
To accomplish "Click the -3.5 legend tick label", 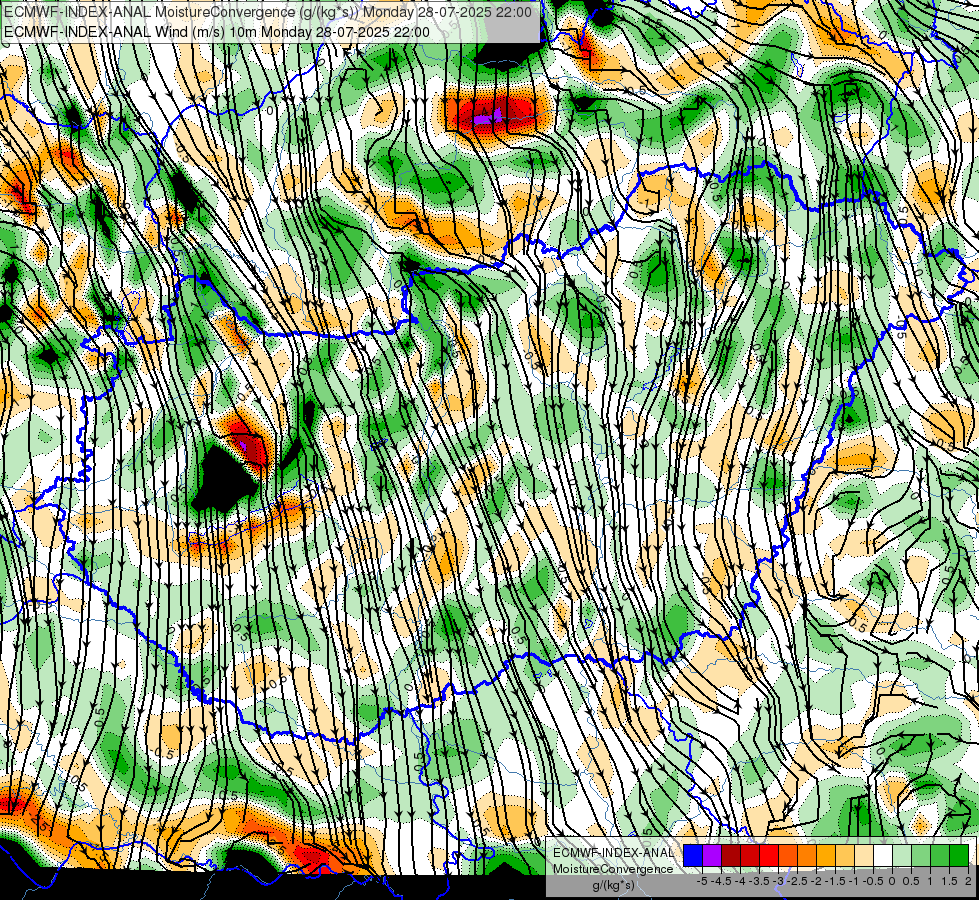I will click(759, 881).
